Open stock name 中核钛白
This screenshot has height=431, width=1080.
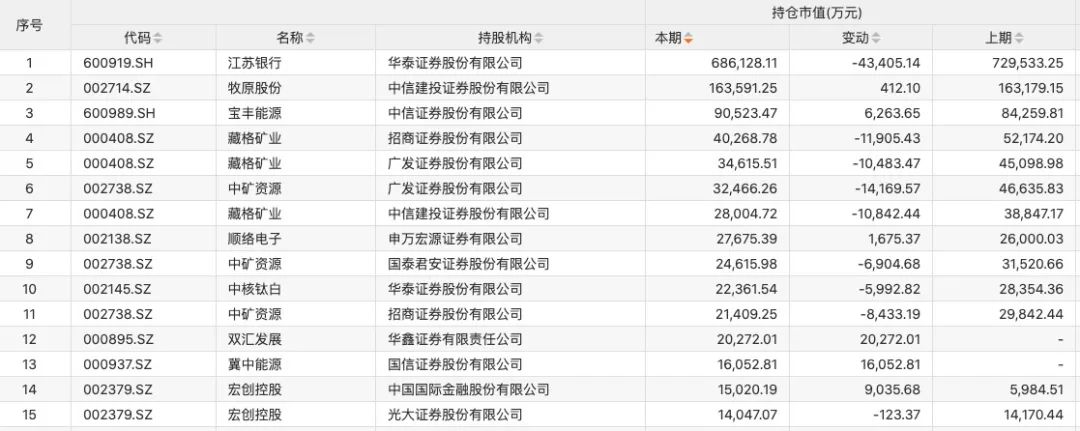(x=254, y=289)
